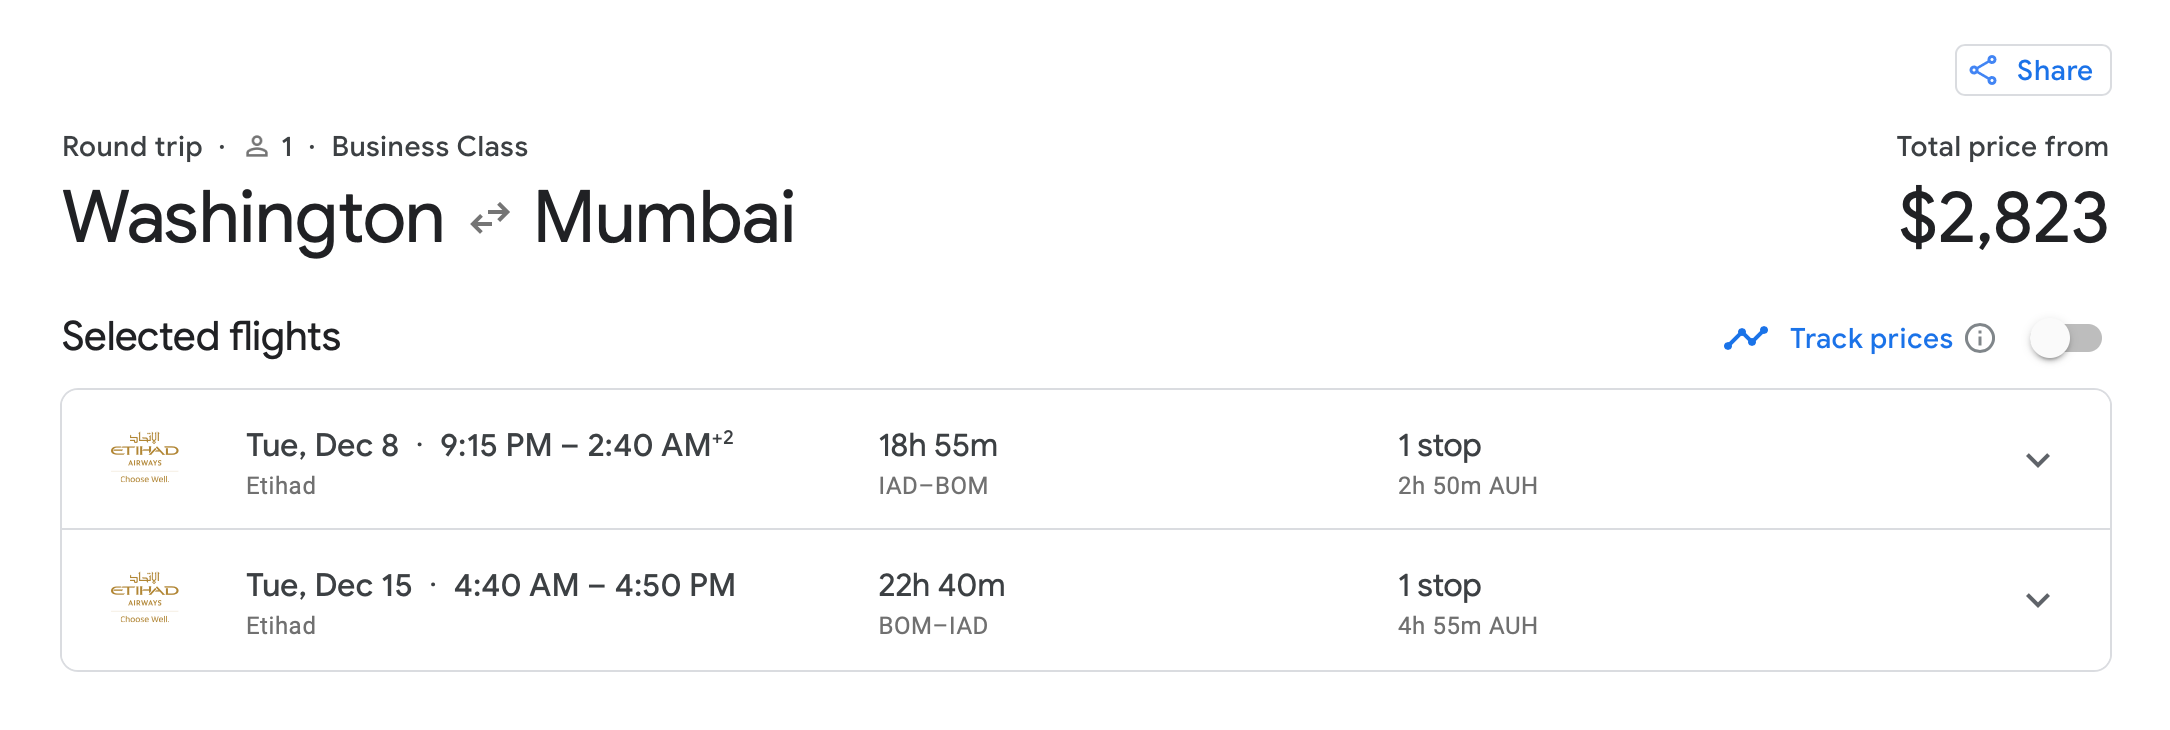Expand details for the Dec 8 departing flight
Image resolution: width=2170 pixels, height=730 pixels.
pos(2040,461)
